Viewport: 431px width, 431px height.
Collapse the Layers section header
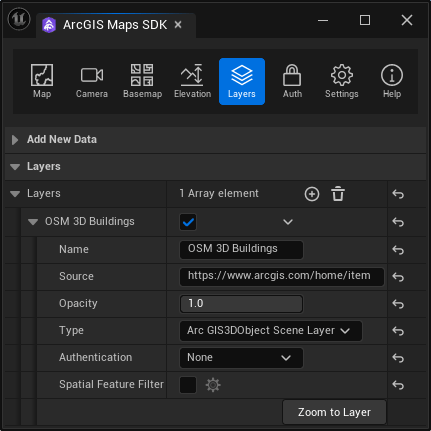[x=15, y=167]
